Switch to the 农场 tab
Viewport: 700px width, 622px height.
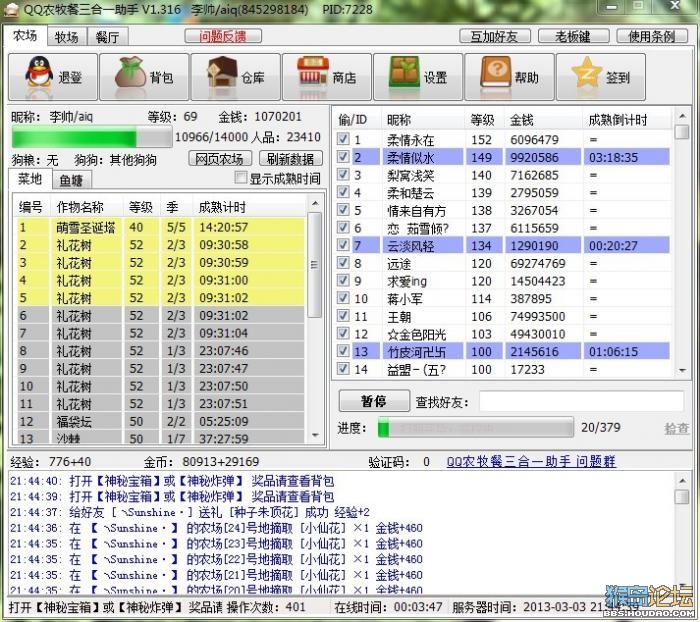click(x=25, y=35)
